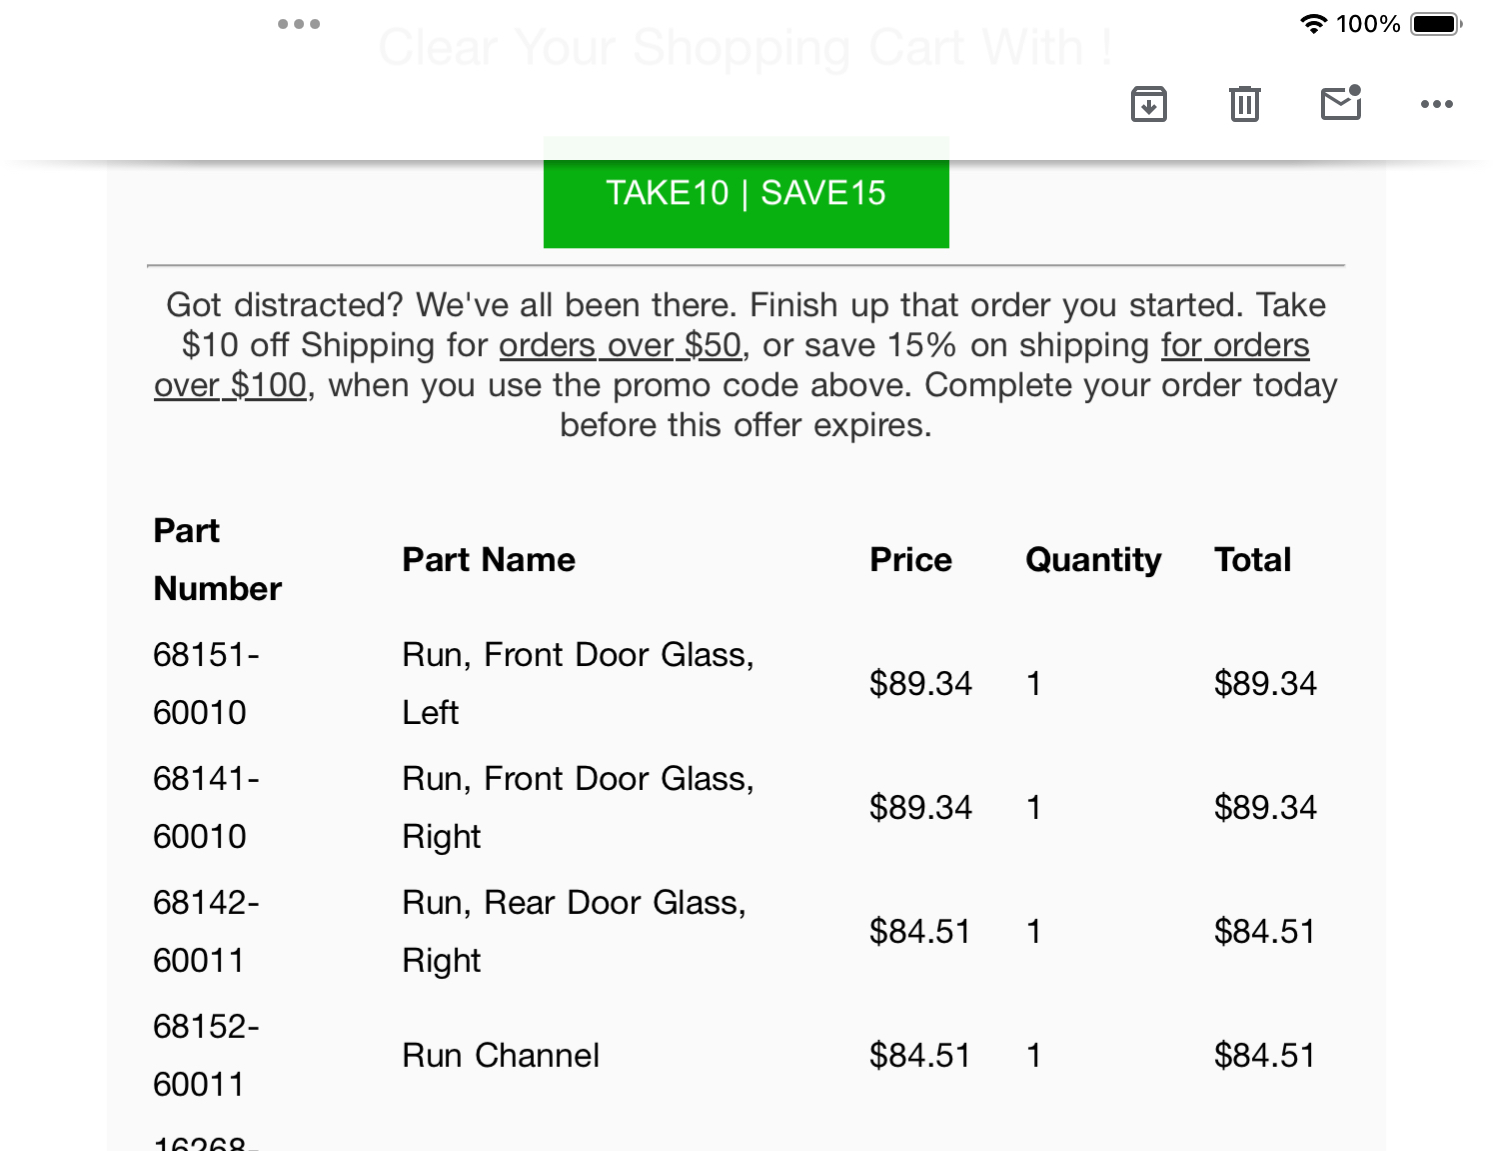Tap the Price column header
Screen dimensions: 1493x1151
(x=910, y=560)
